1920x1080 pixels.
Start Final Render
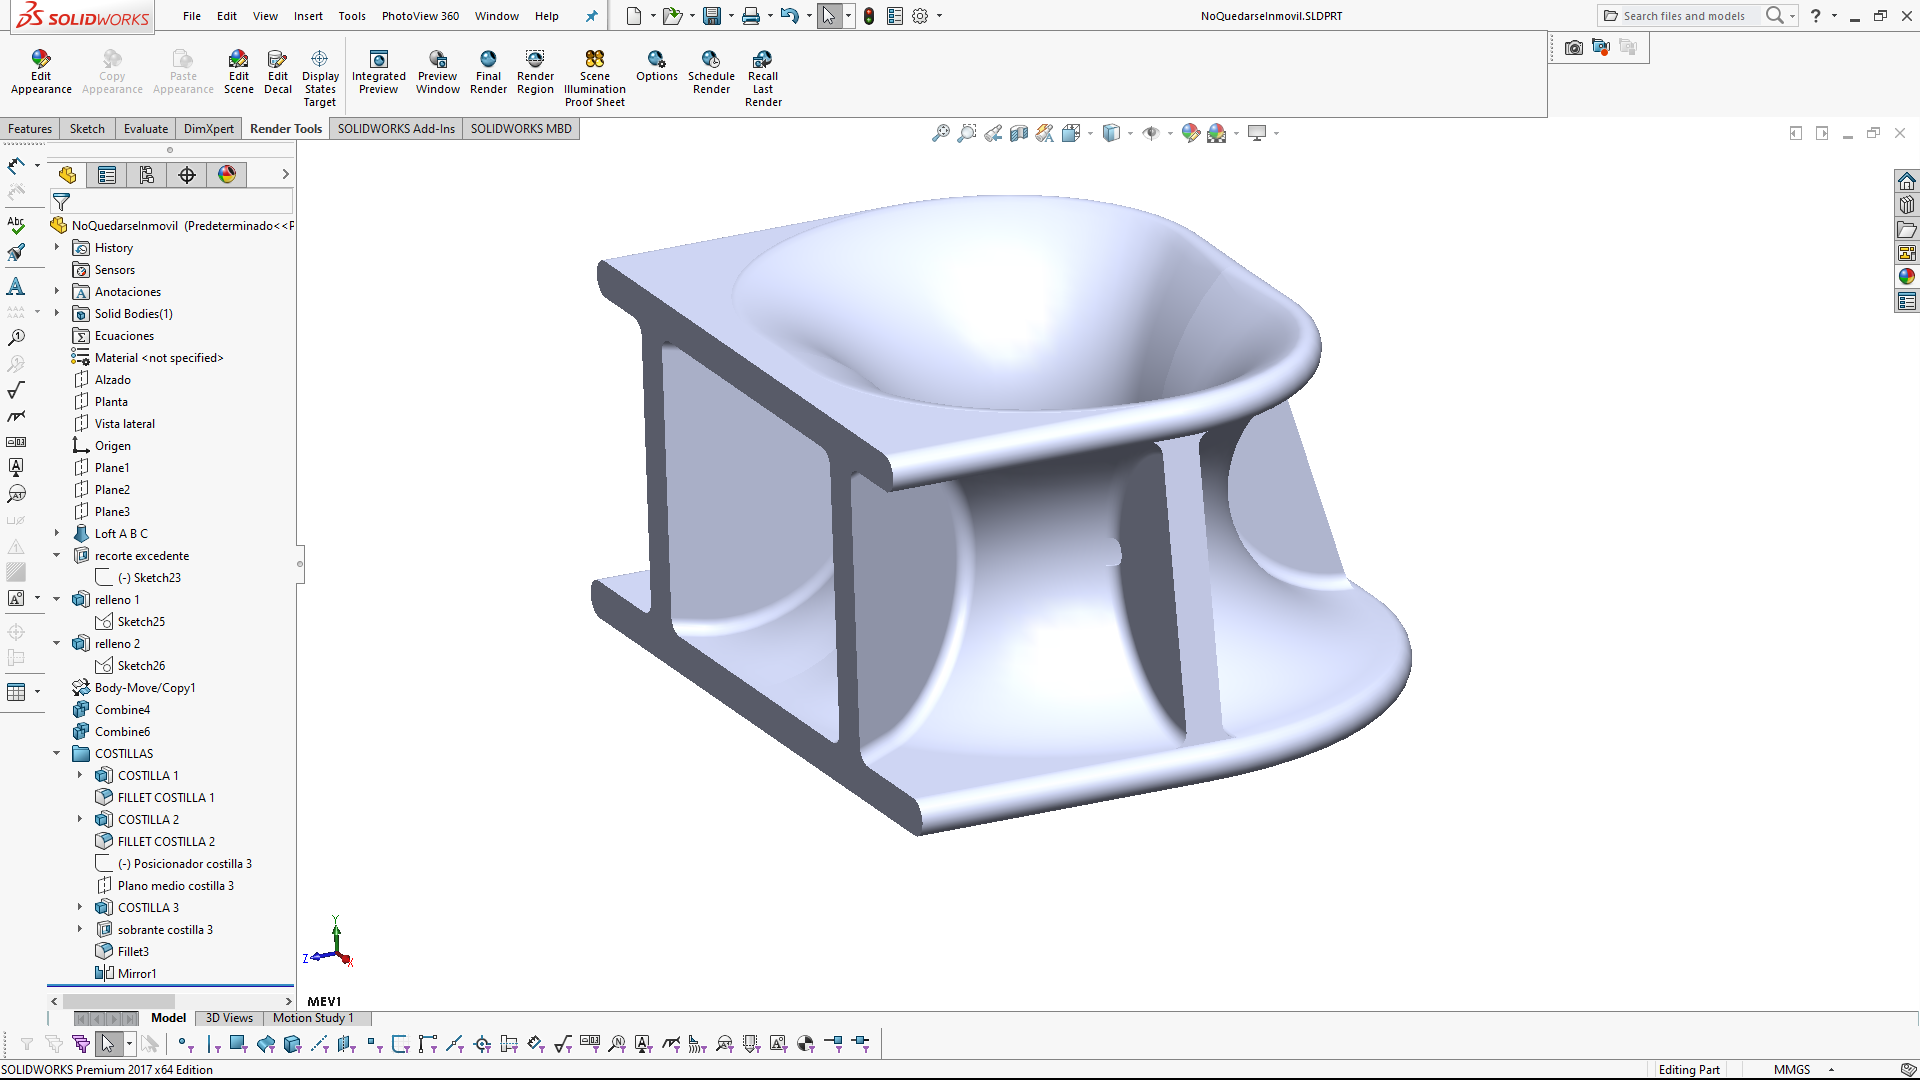point(488,72)
